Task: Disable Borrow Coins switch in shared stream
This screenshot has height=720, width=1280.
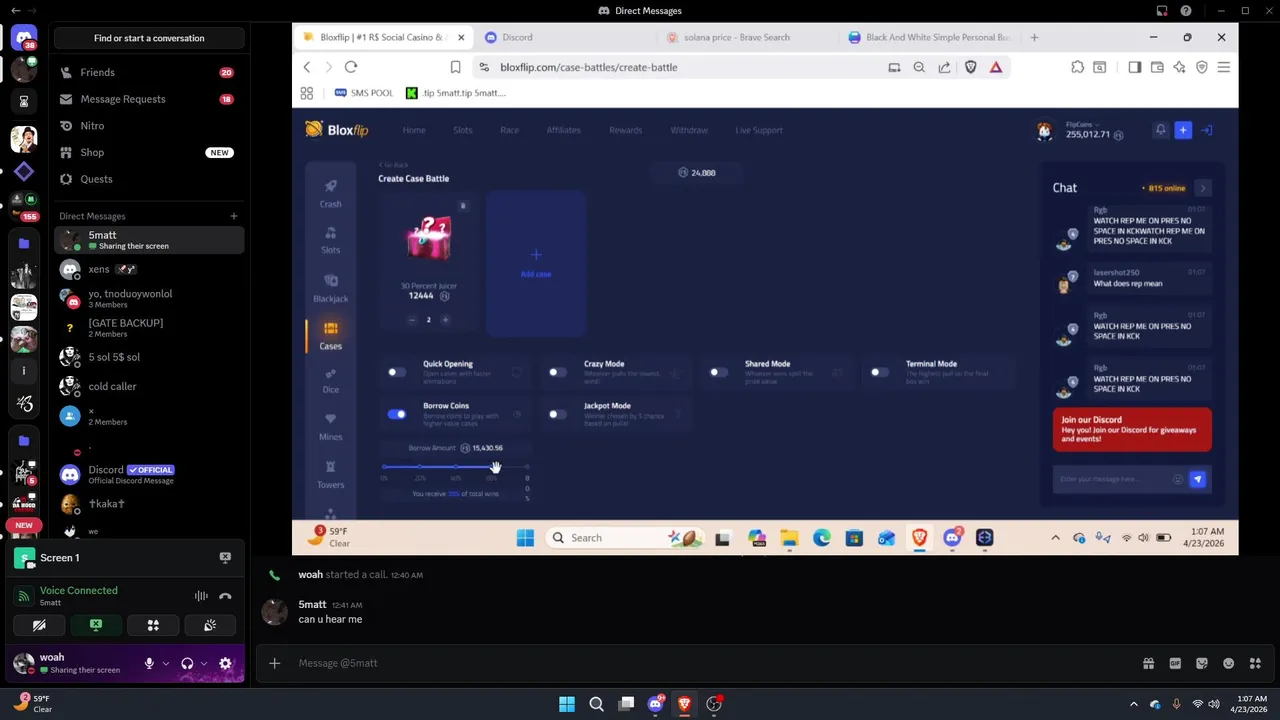Action: [x=397, y=414]
